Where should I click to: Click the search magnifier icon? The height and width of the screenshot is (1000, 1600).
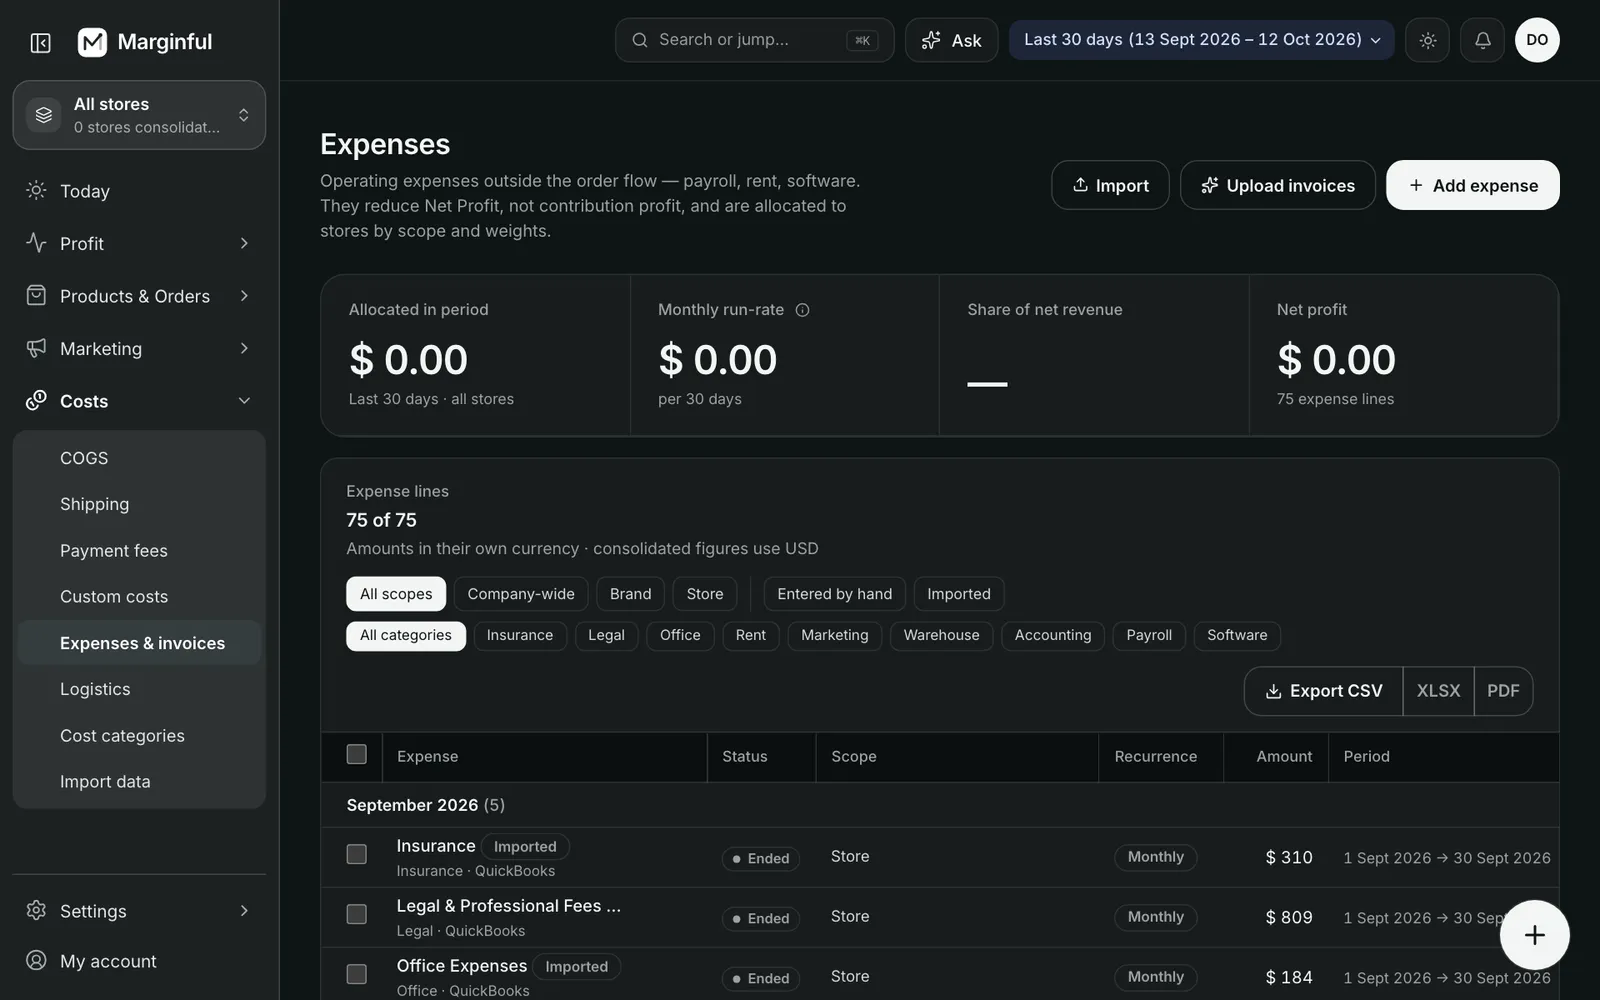pos(640,40)
